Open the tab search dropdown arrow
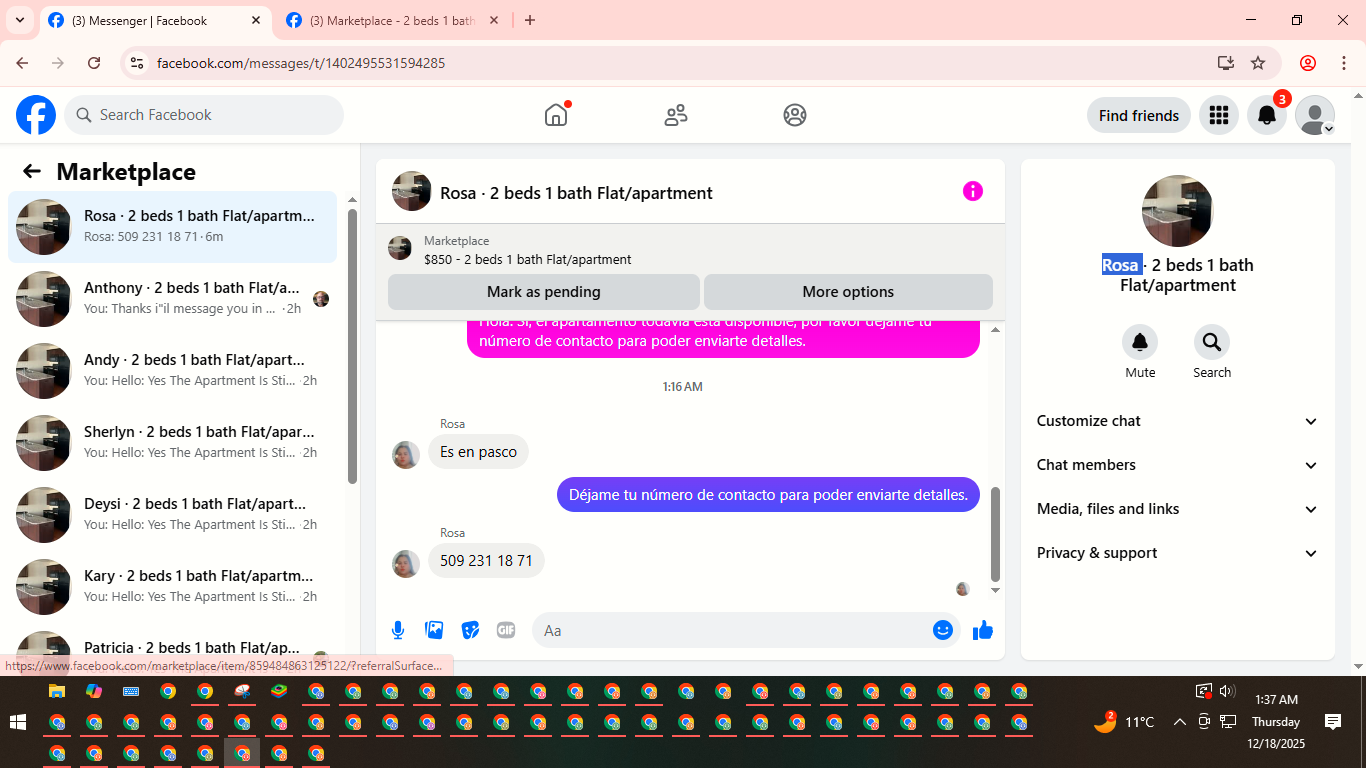Screen dimensions: 1366x768 (19, 20)
